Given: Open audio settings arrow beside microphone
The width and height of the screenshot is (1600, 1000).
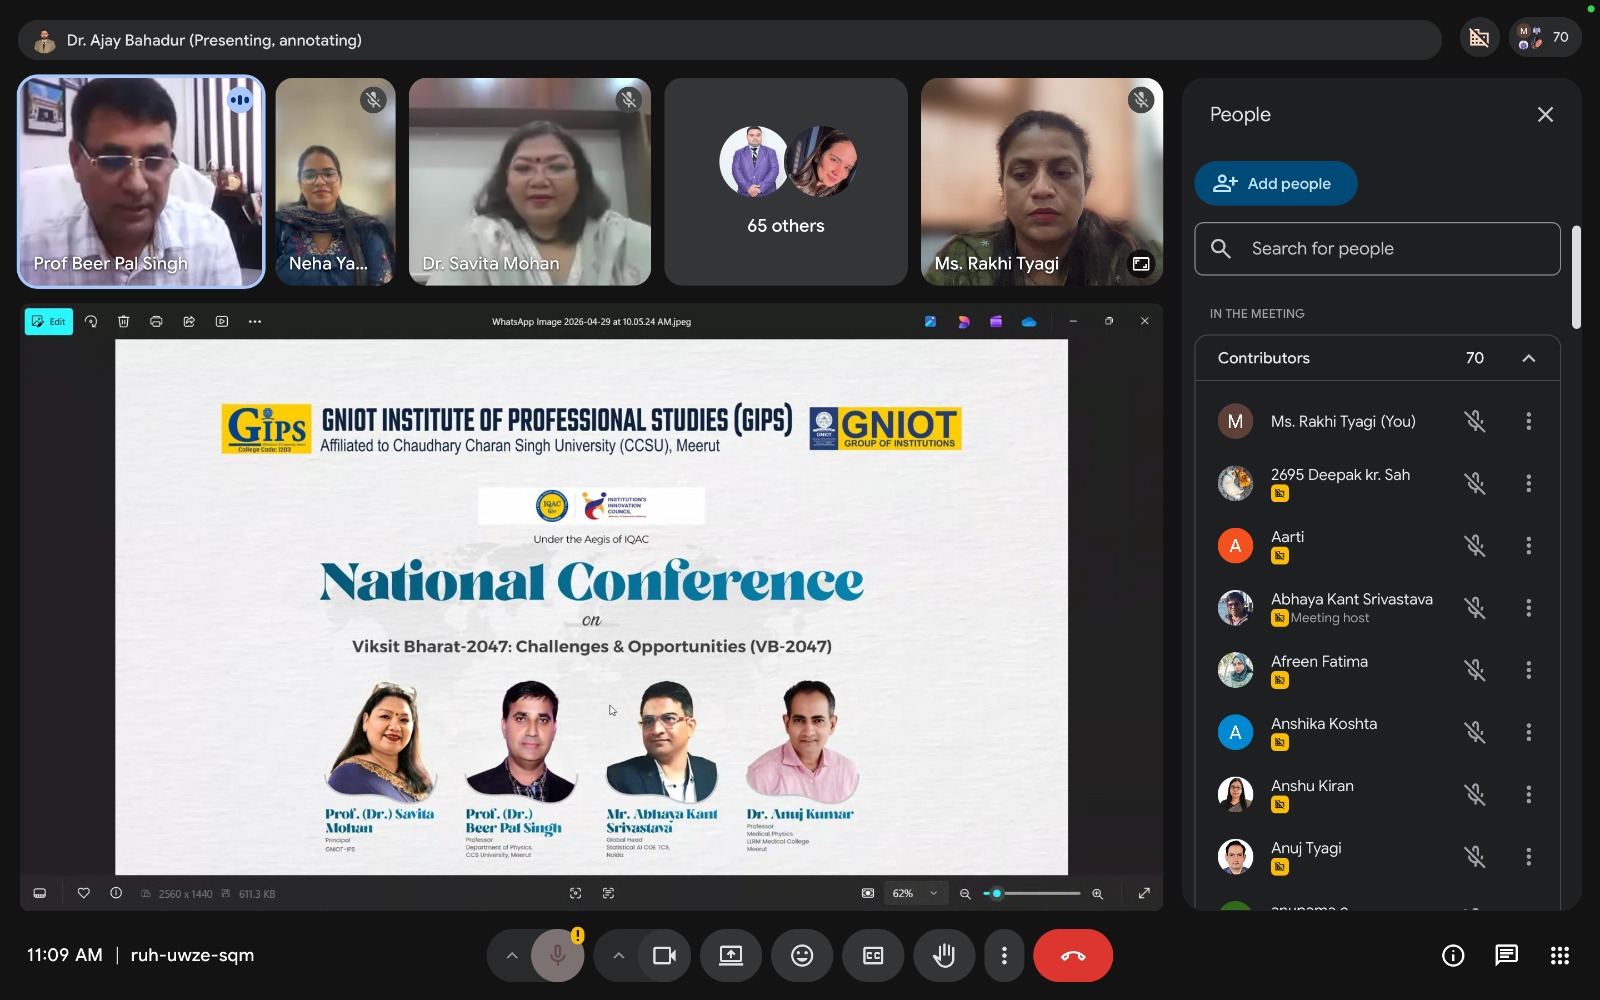Looking at the screenshot, I should tap(512, 956).
